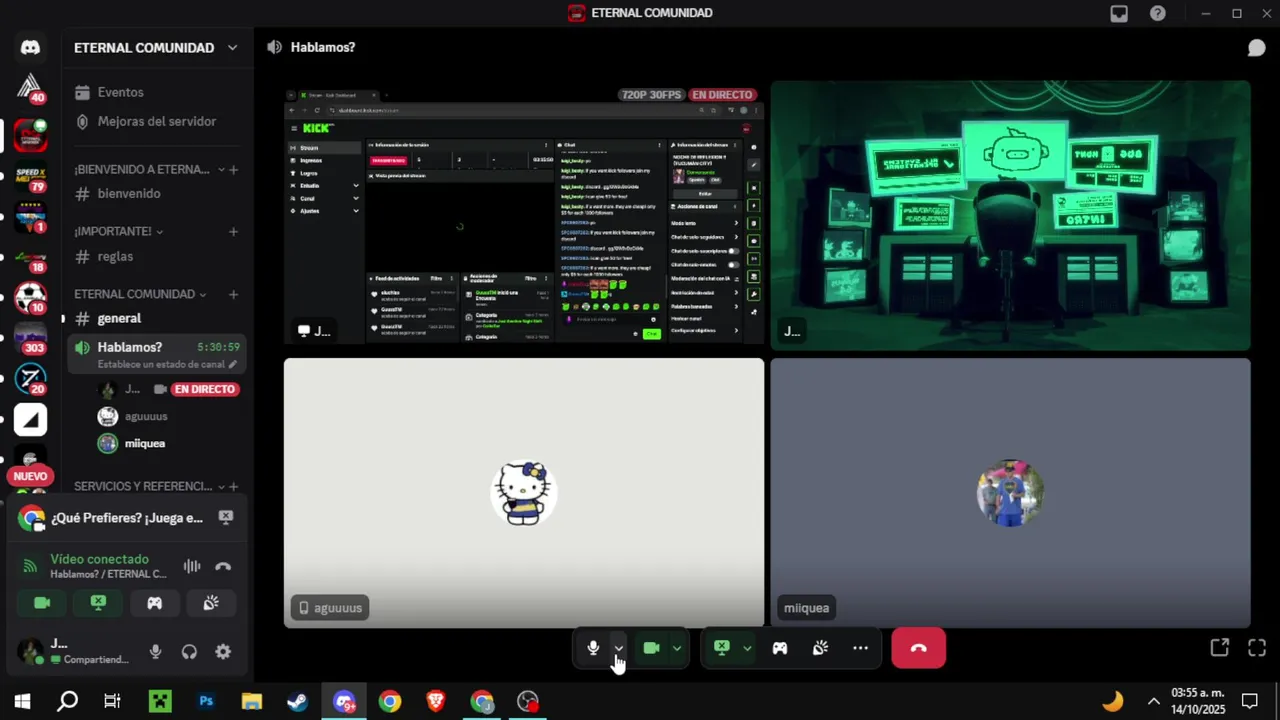Focus the Kick dashboard stream tile
1280x720 pixels.
click(524, 215)
